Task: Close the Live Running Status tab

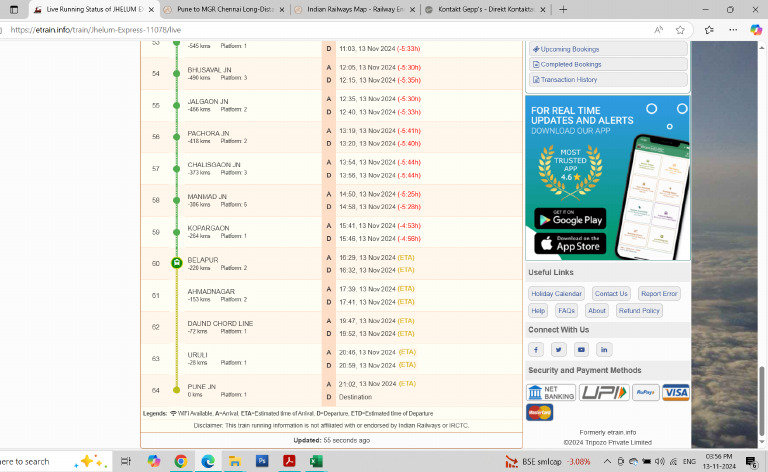Action: [151, 9]
